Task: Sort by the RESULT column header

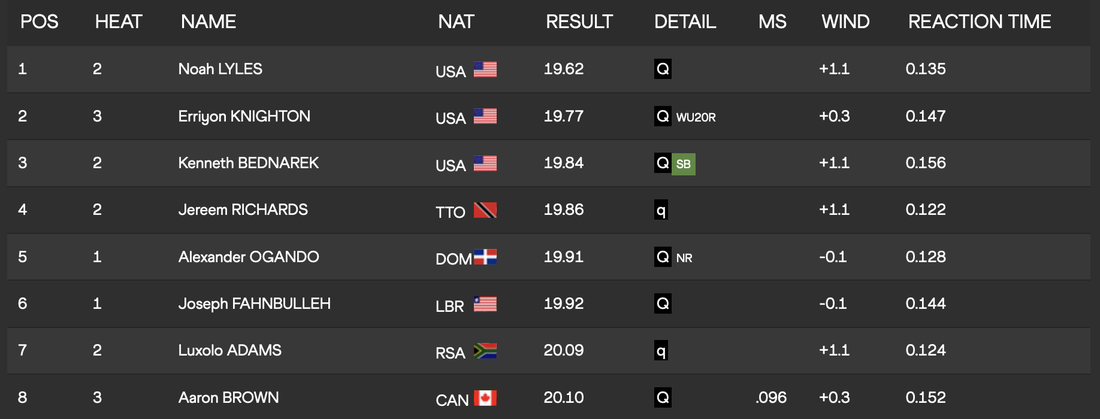Action: click(579, 21)
